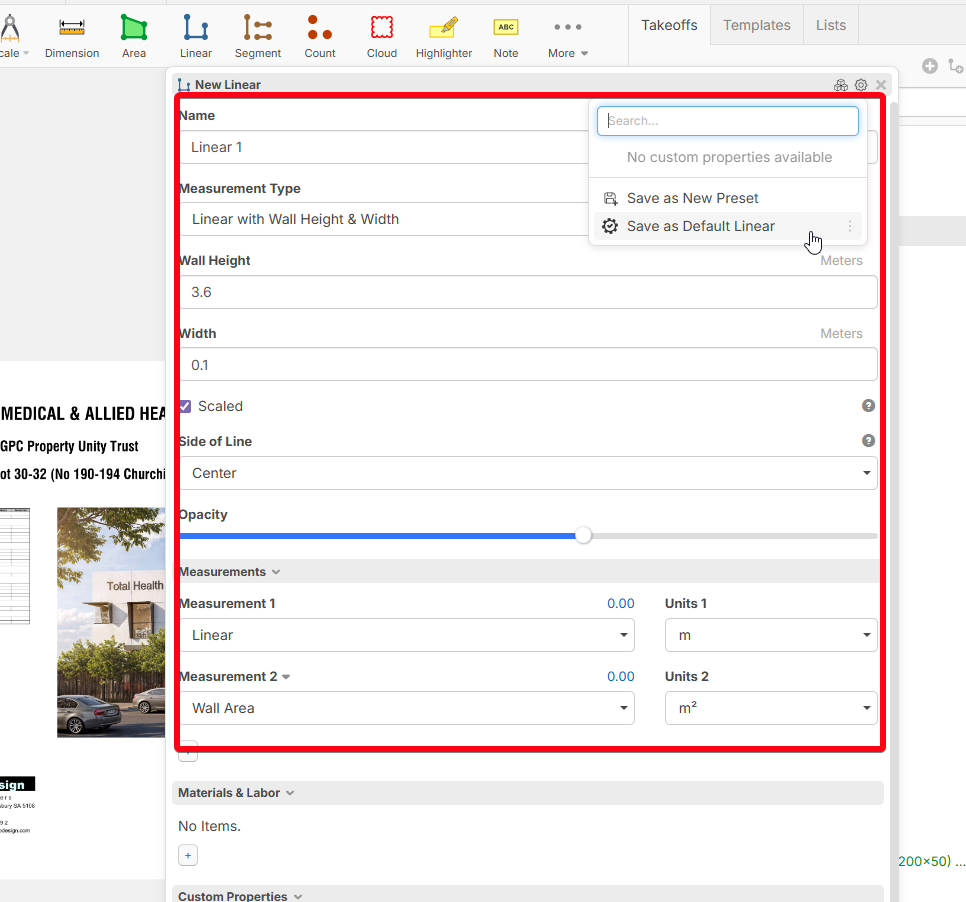The image size is (966, 902).
Task: Choose the Segment tool
Action: tap(258, 36)
